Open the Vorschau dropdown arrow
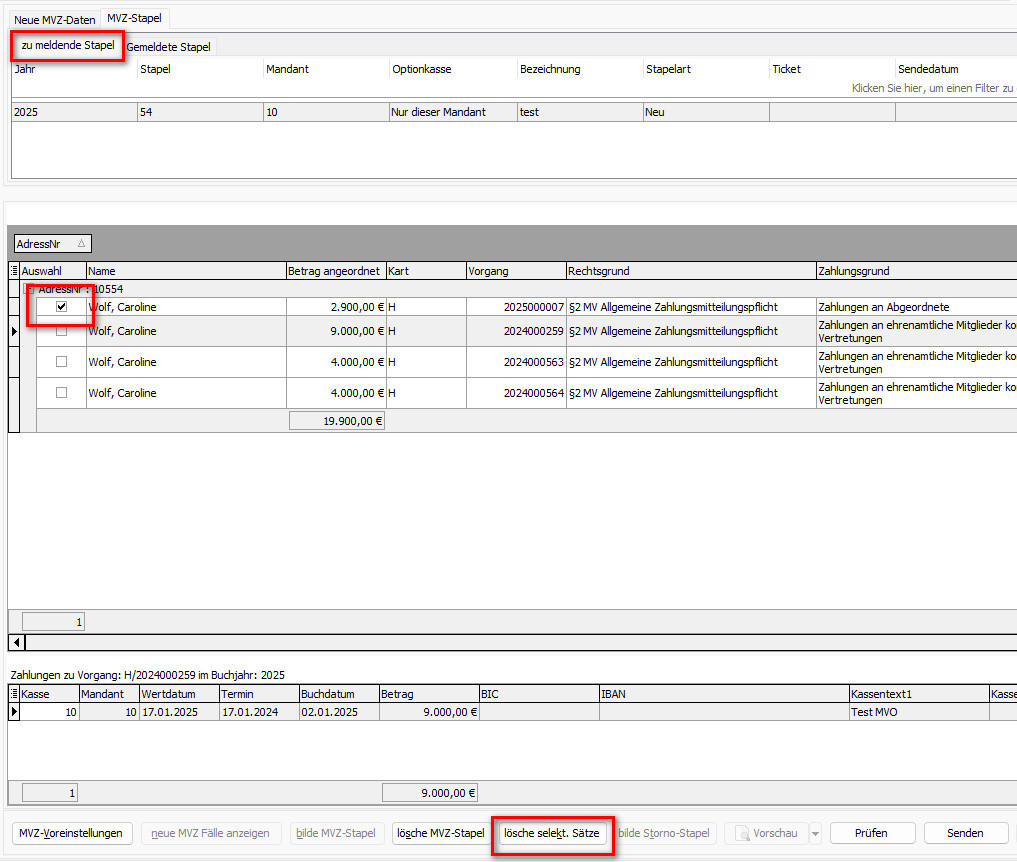The height and width of the screenshot is (862, 1017). [x=815, y=833]
